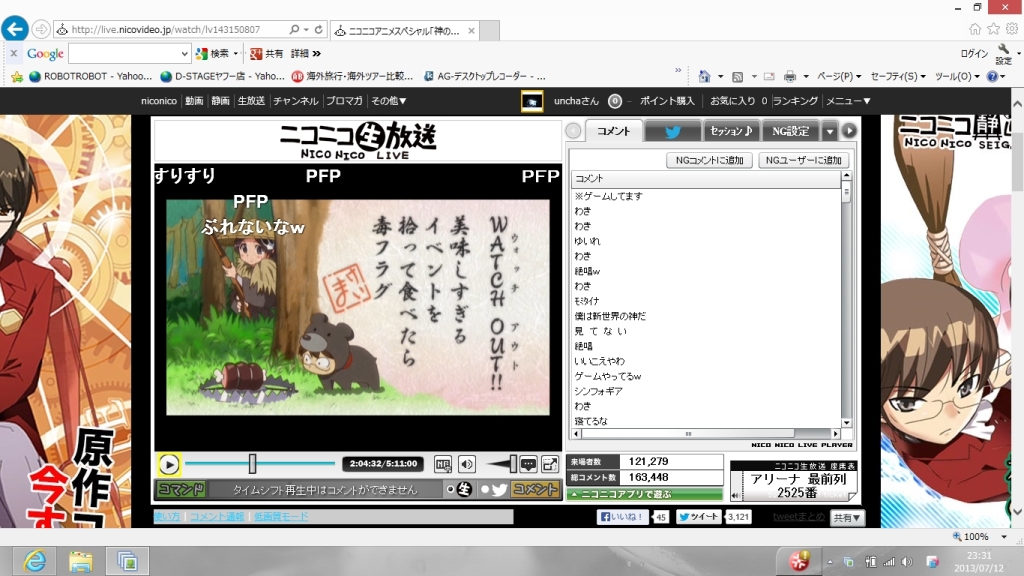The image size is (1024, 576).
Task: Select the 生 radio button in the comment bar
Action: 451,489
